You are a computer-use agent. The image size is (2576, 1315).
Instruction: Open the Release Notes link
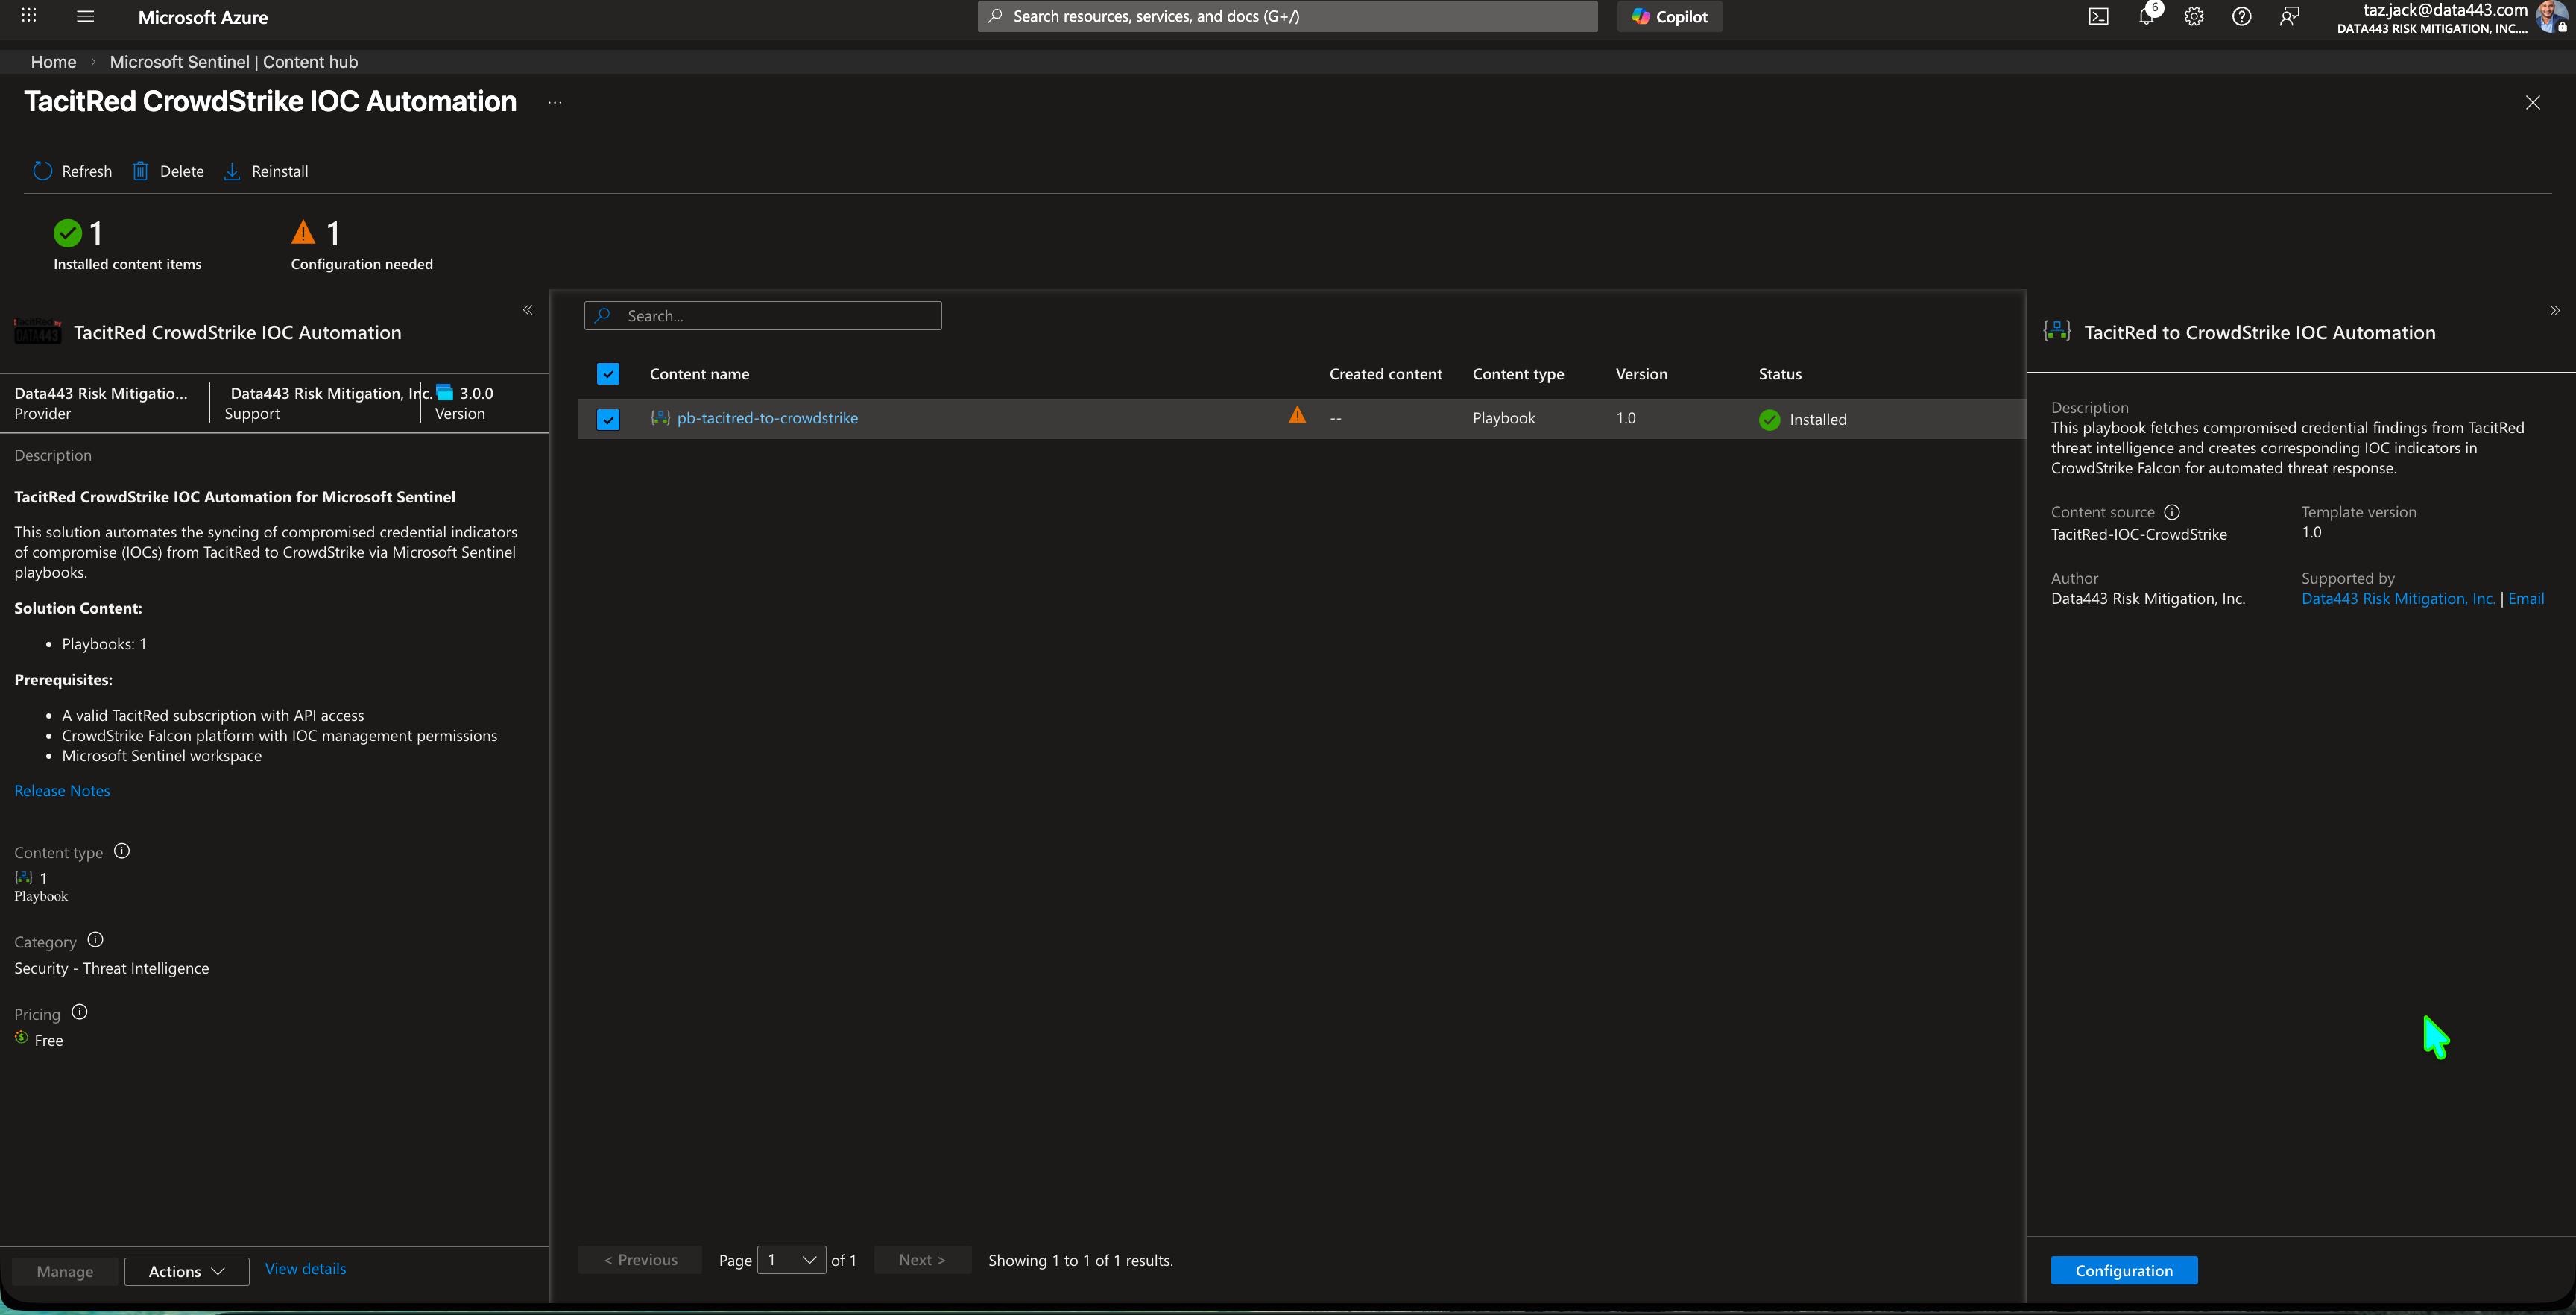[x=62, y=790]
